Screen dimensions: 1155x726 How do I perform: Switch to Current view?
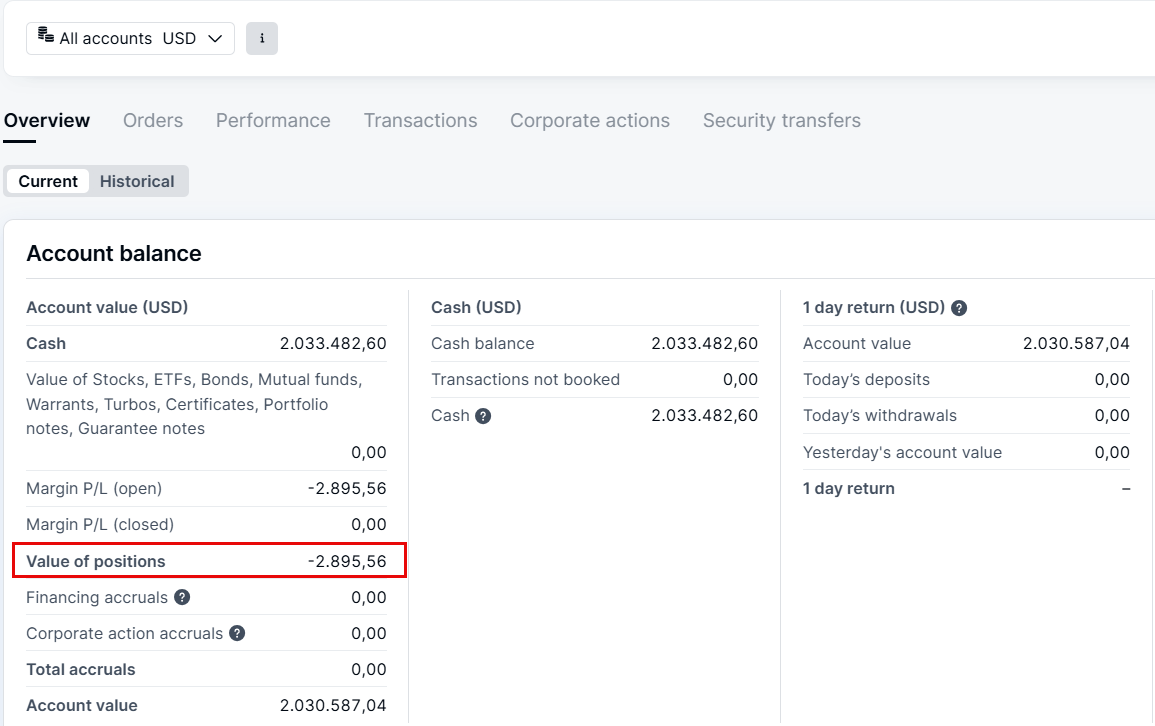point(48,181)
